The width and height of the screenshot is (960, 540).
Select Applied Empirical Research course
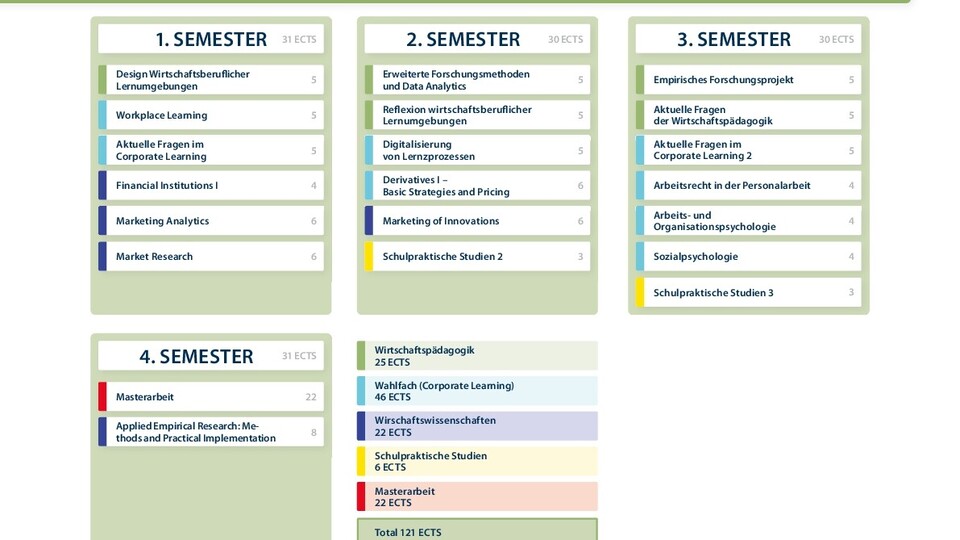point(211,432)
